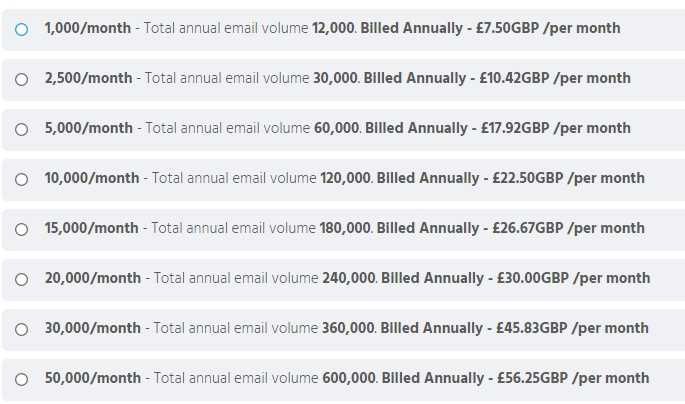Click the £45.83GBP per month price label
685x404 pixels.
point(572,328)
